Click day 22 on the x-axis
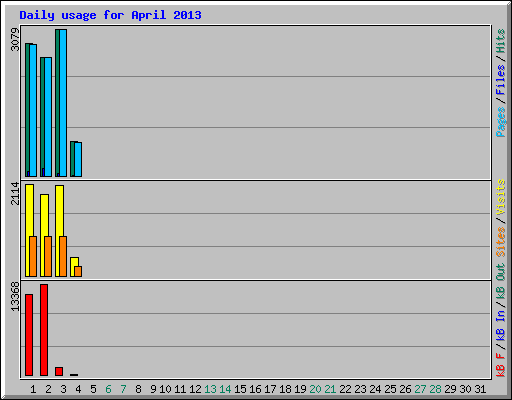Screen dimensions: 512x400 pos(345,389)
